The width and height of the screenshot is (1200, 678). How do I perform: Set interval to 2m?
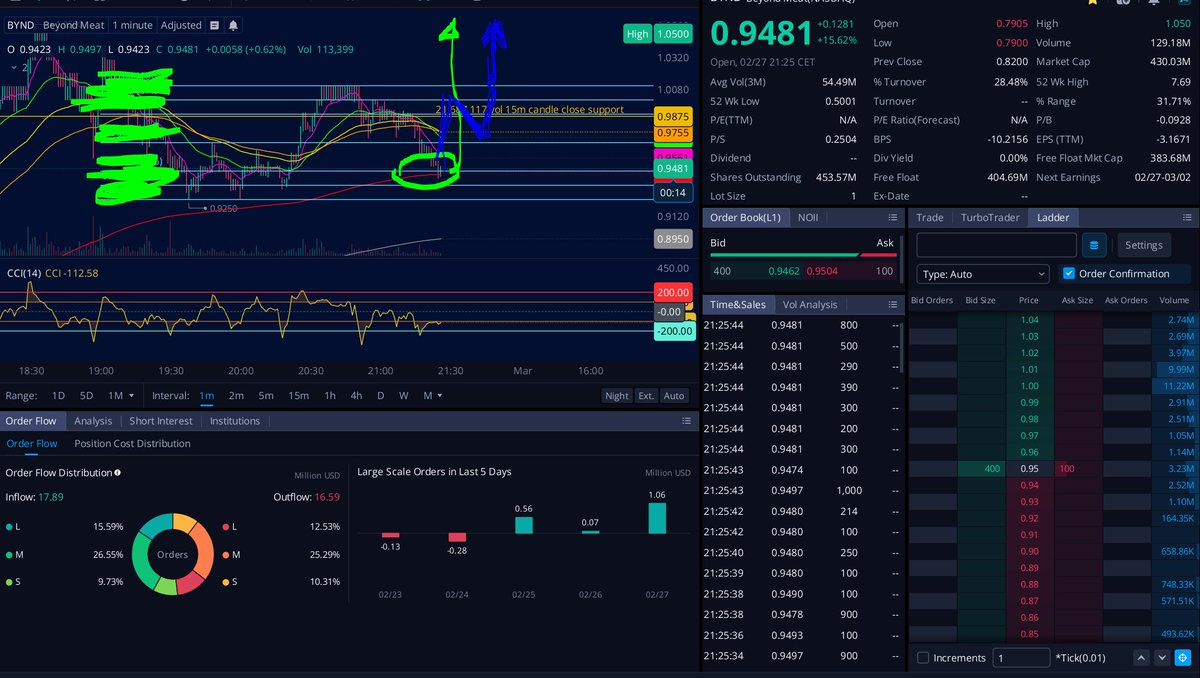point(236,395)
